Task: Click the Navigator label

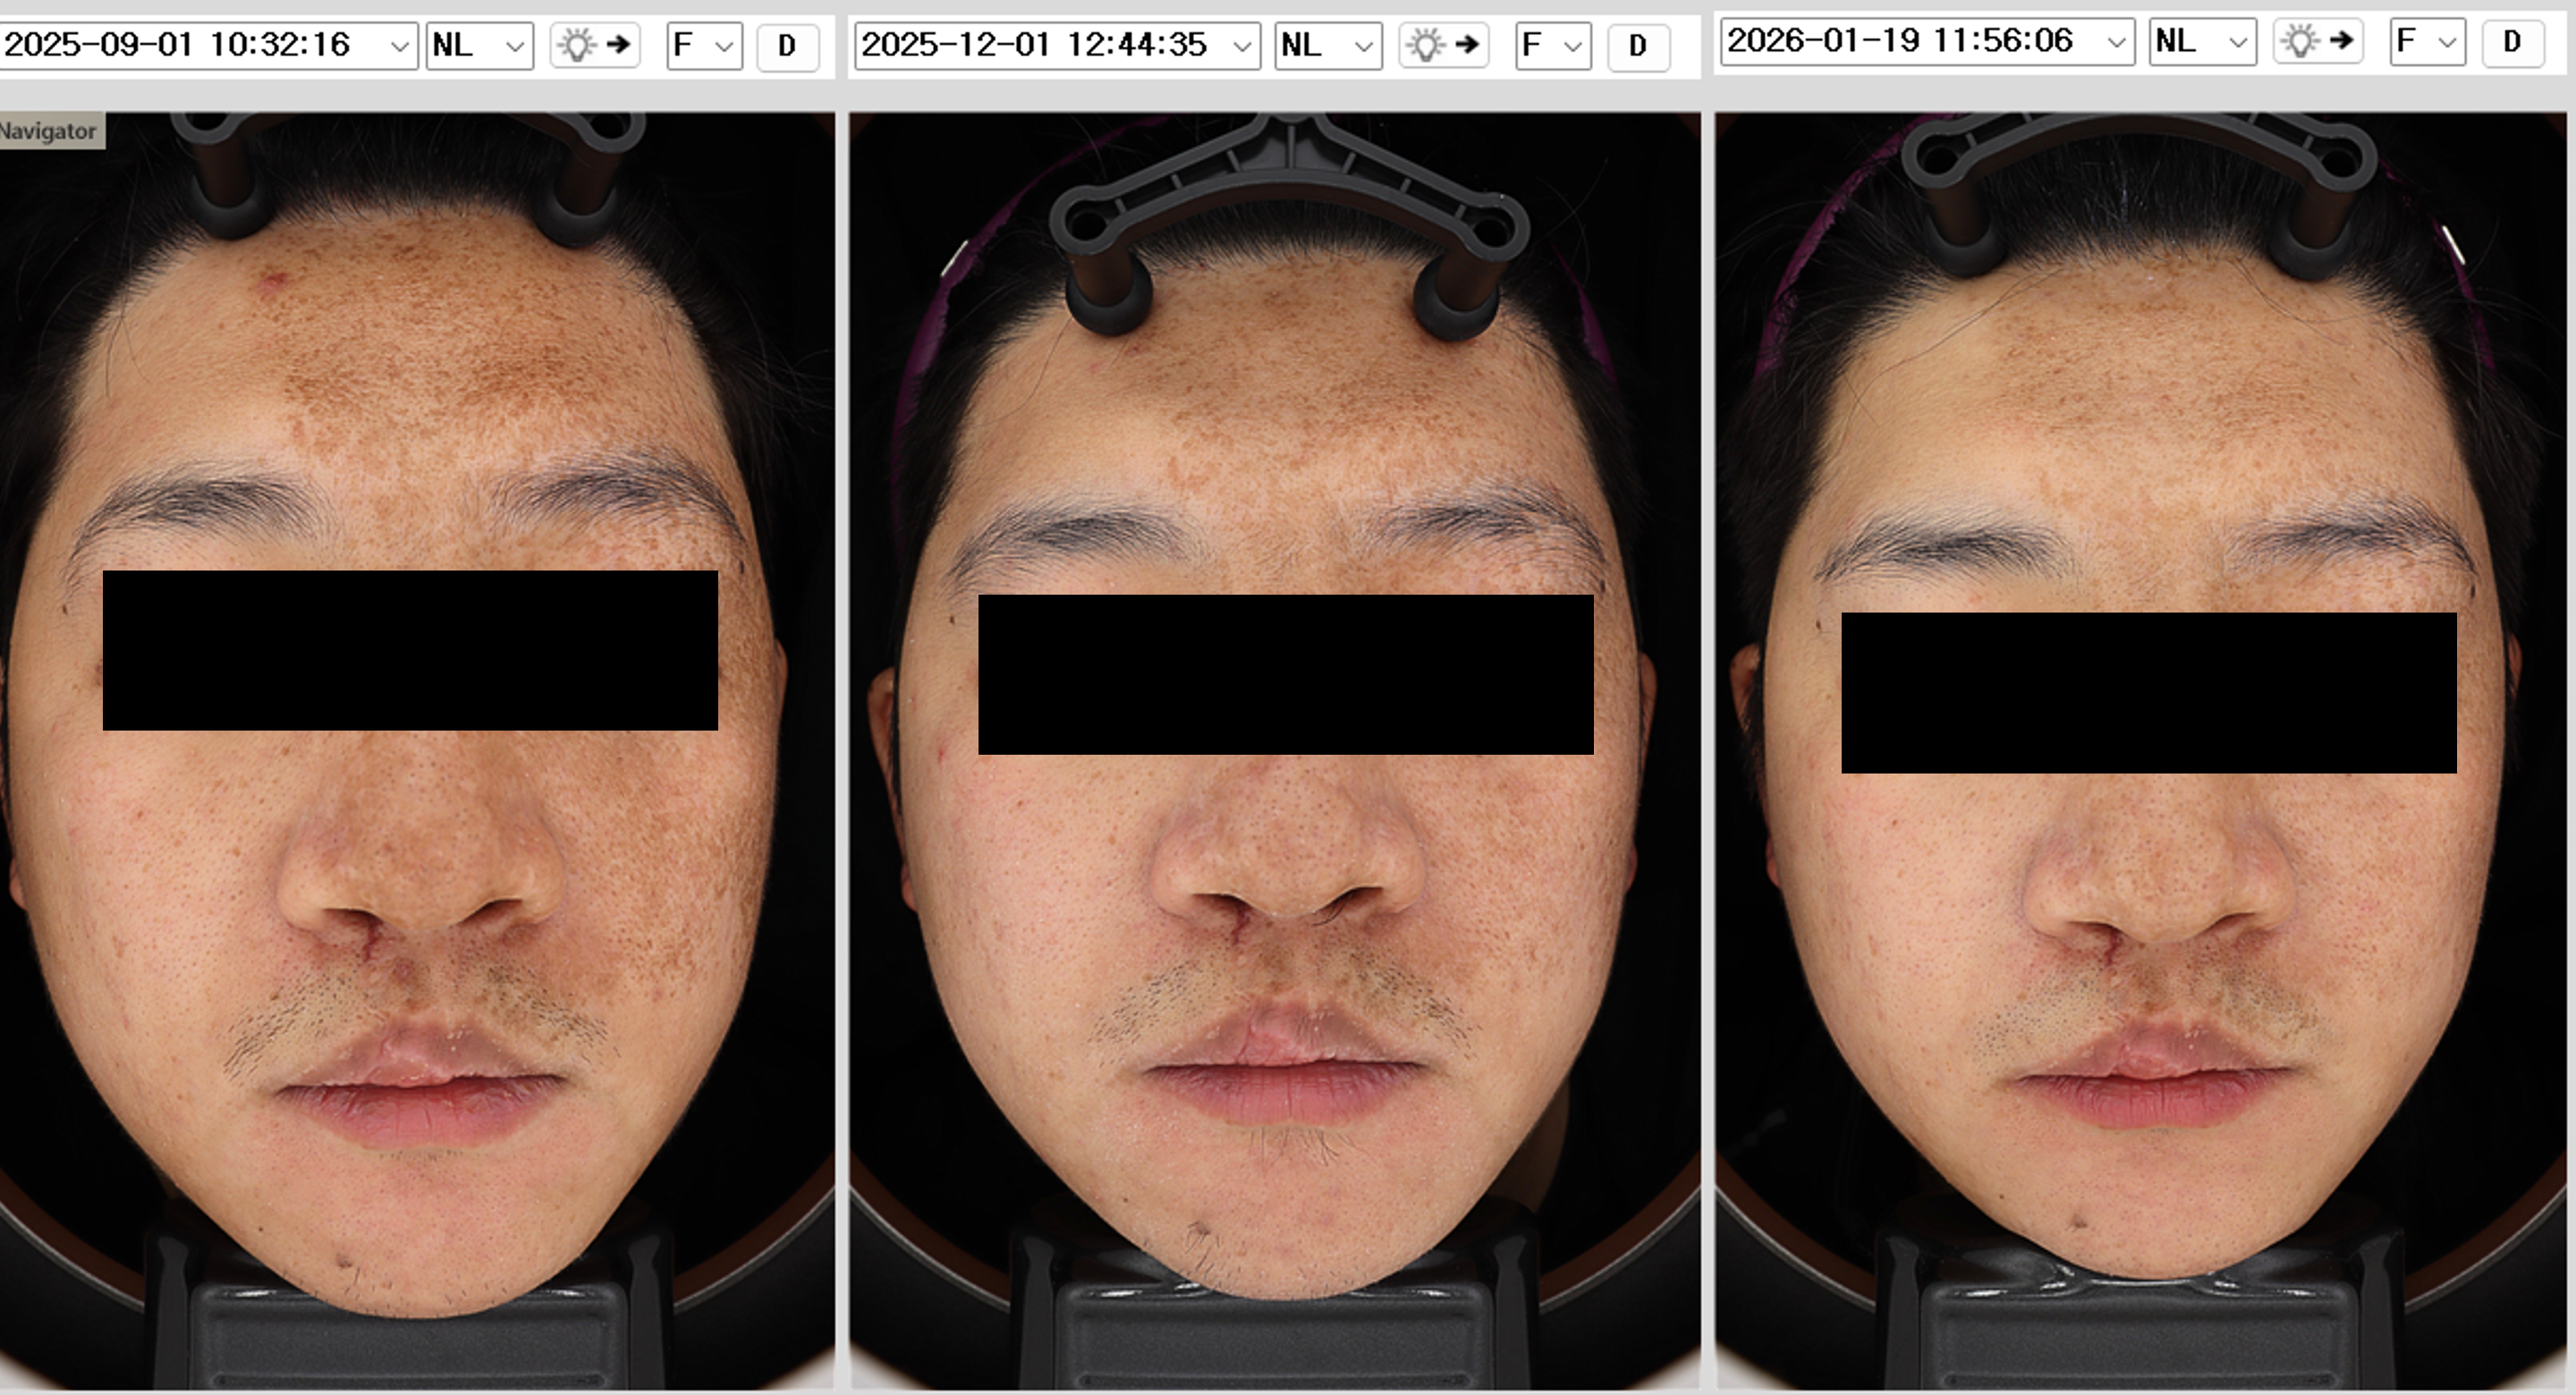Action: pyautogui.click(x=50, y=131)
